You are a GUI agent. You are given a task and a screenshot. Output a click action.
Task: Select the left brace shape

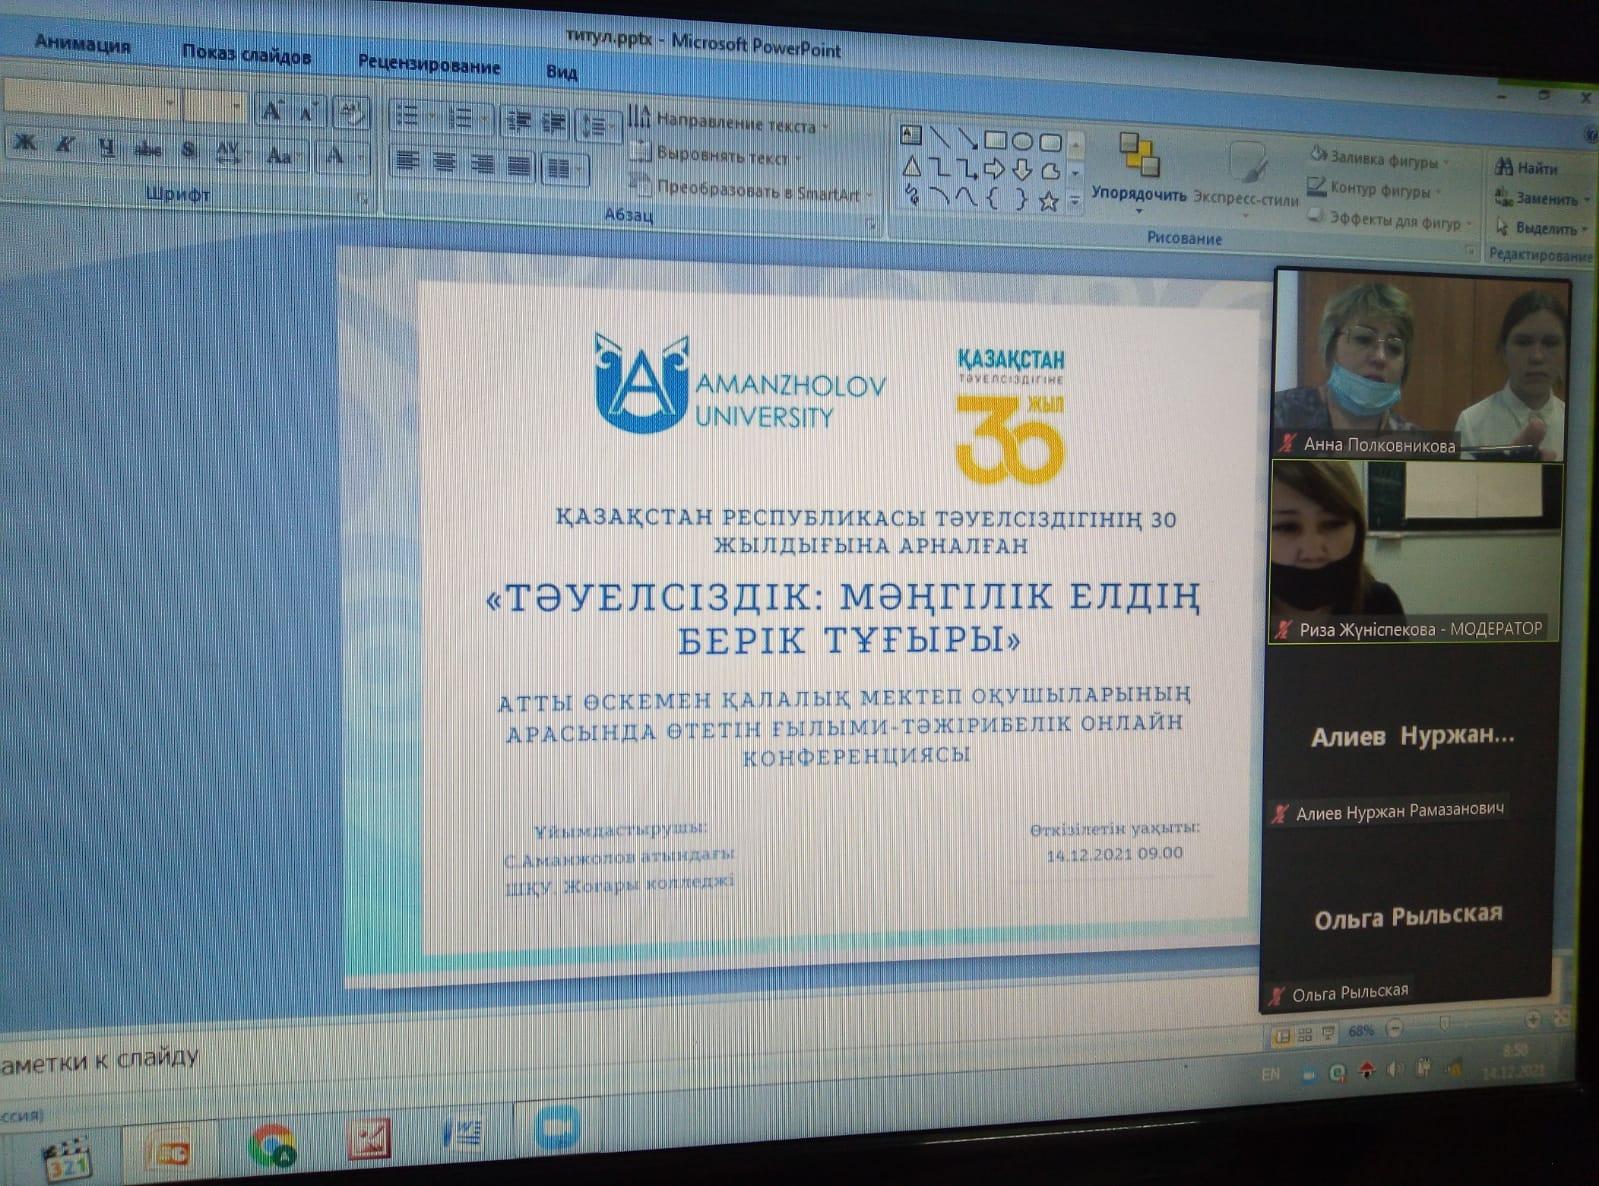click(x=994, y=198)
